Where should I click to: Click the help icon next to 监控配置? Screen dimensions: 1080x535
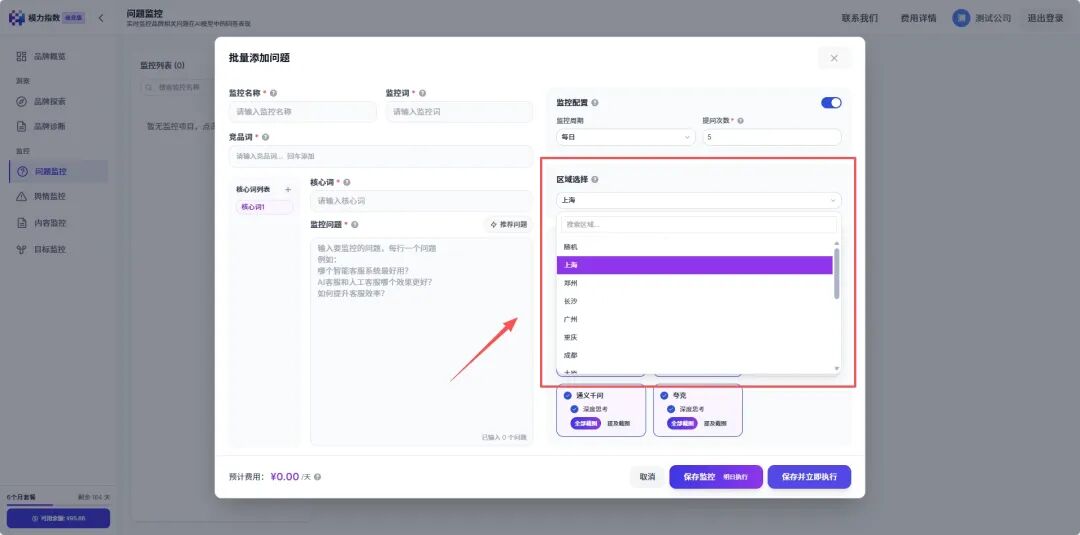tap(594, 103)
